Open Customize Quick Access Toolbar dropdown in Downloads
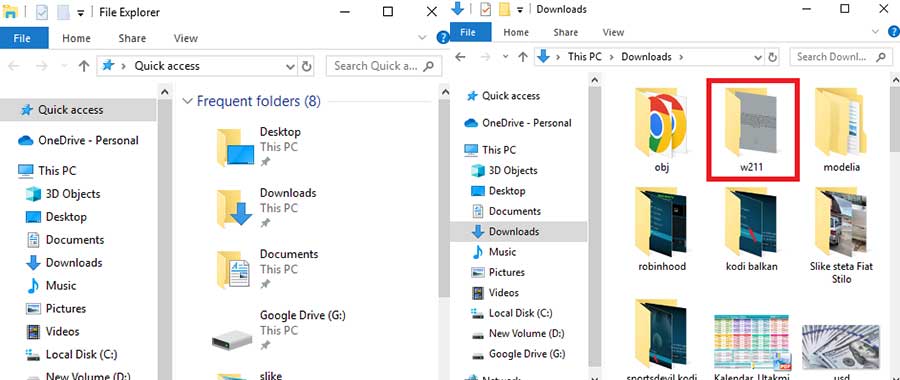The height and width of the screenshot is (380, 900). pos(520,9)
